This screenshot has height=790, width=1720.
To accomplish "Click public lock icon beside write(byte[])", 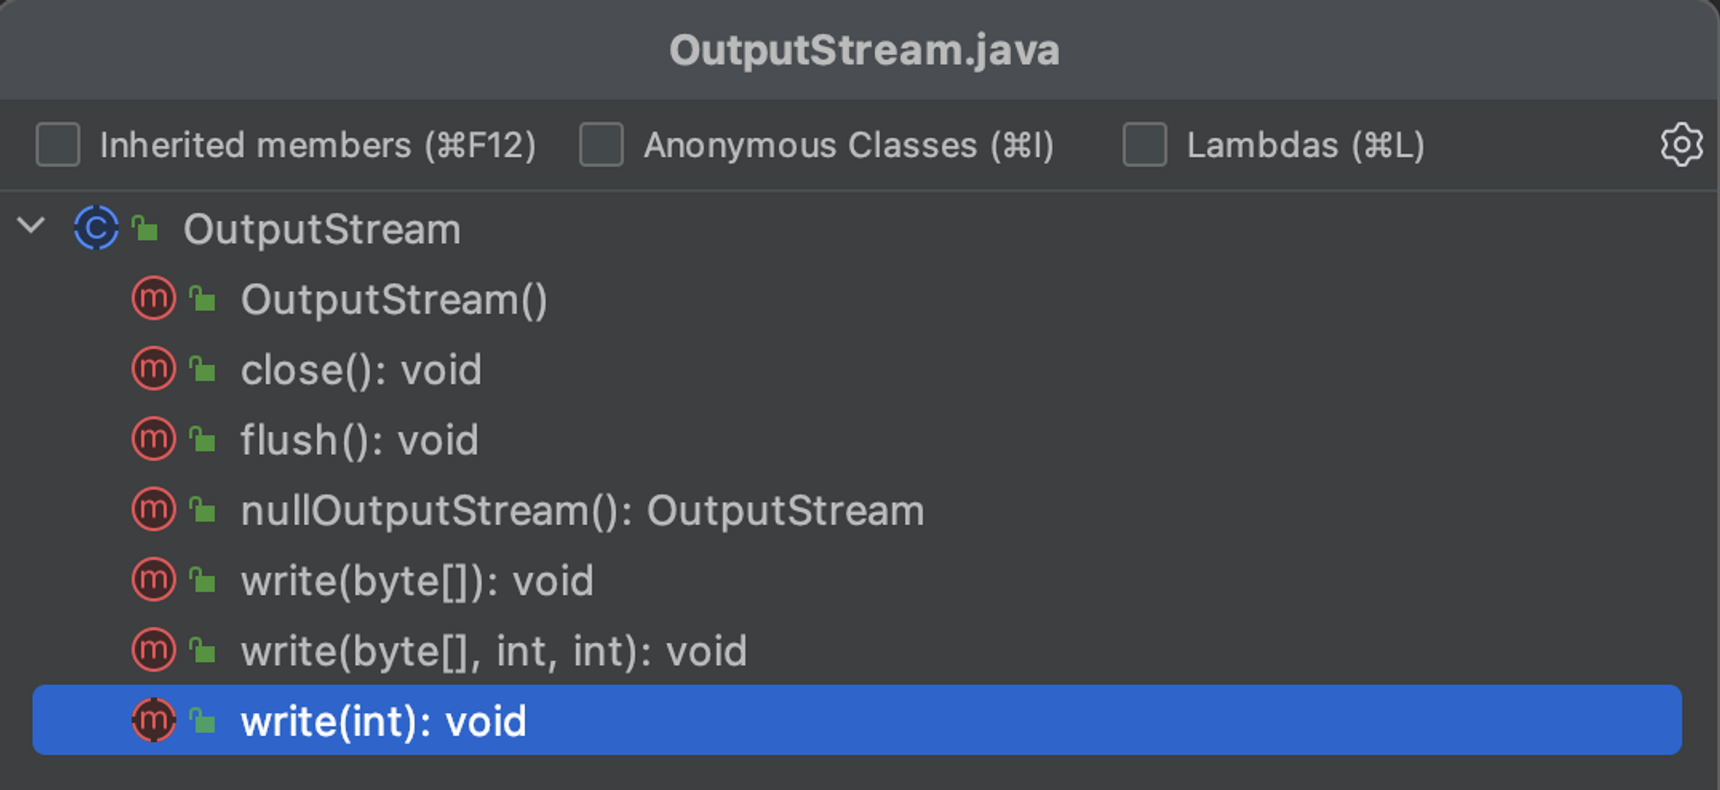I will tap(203, 580).
